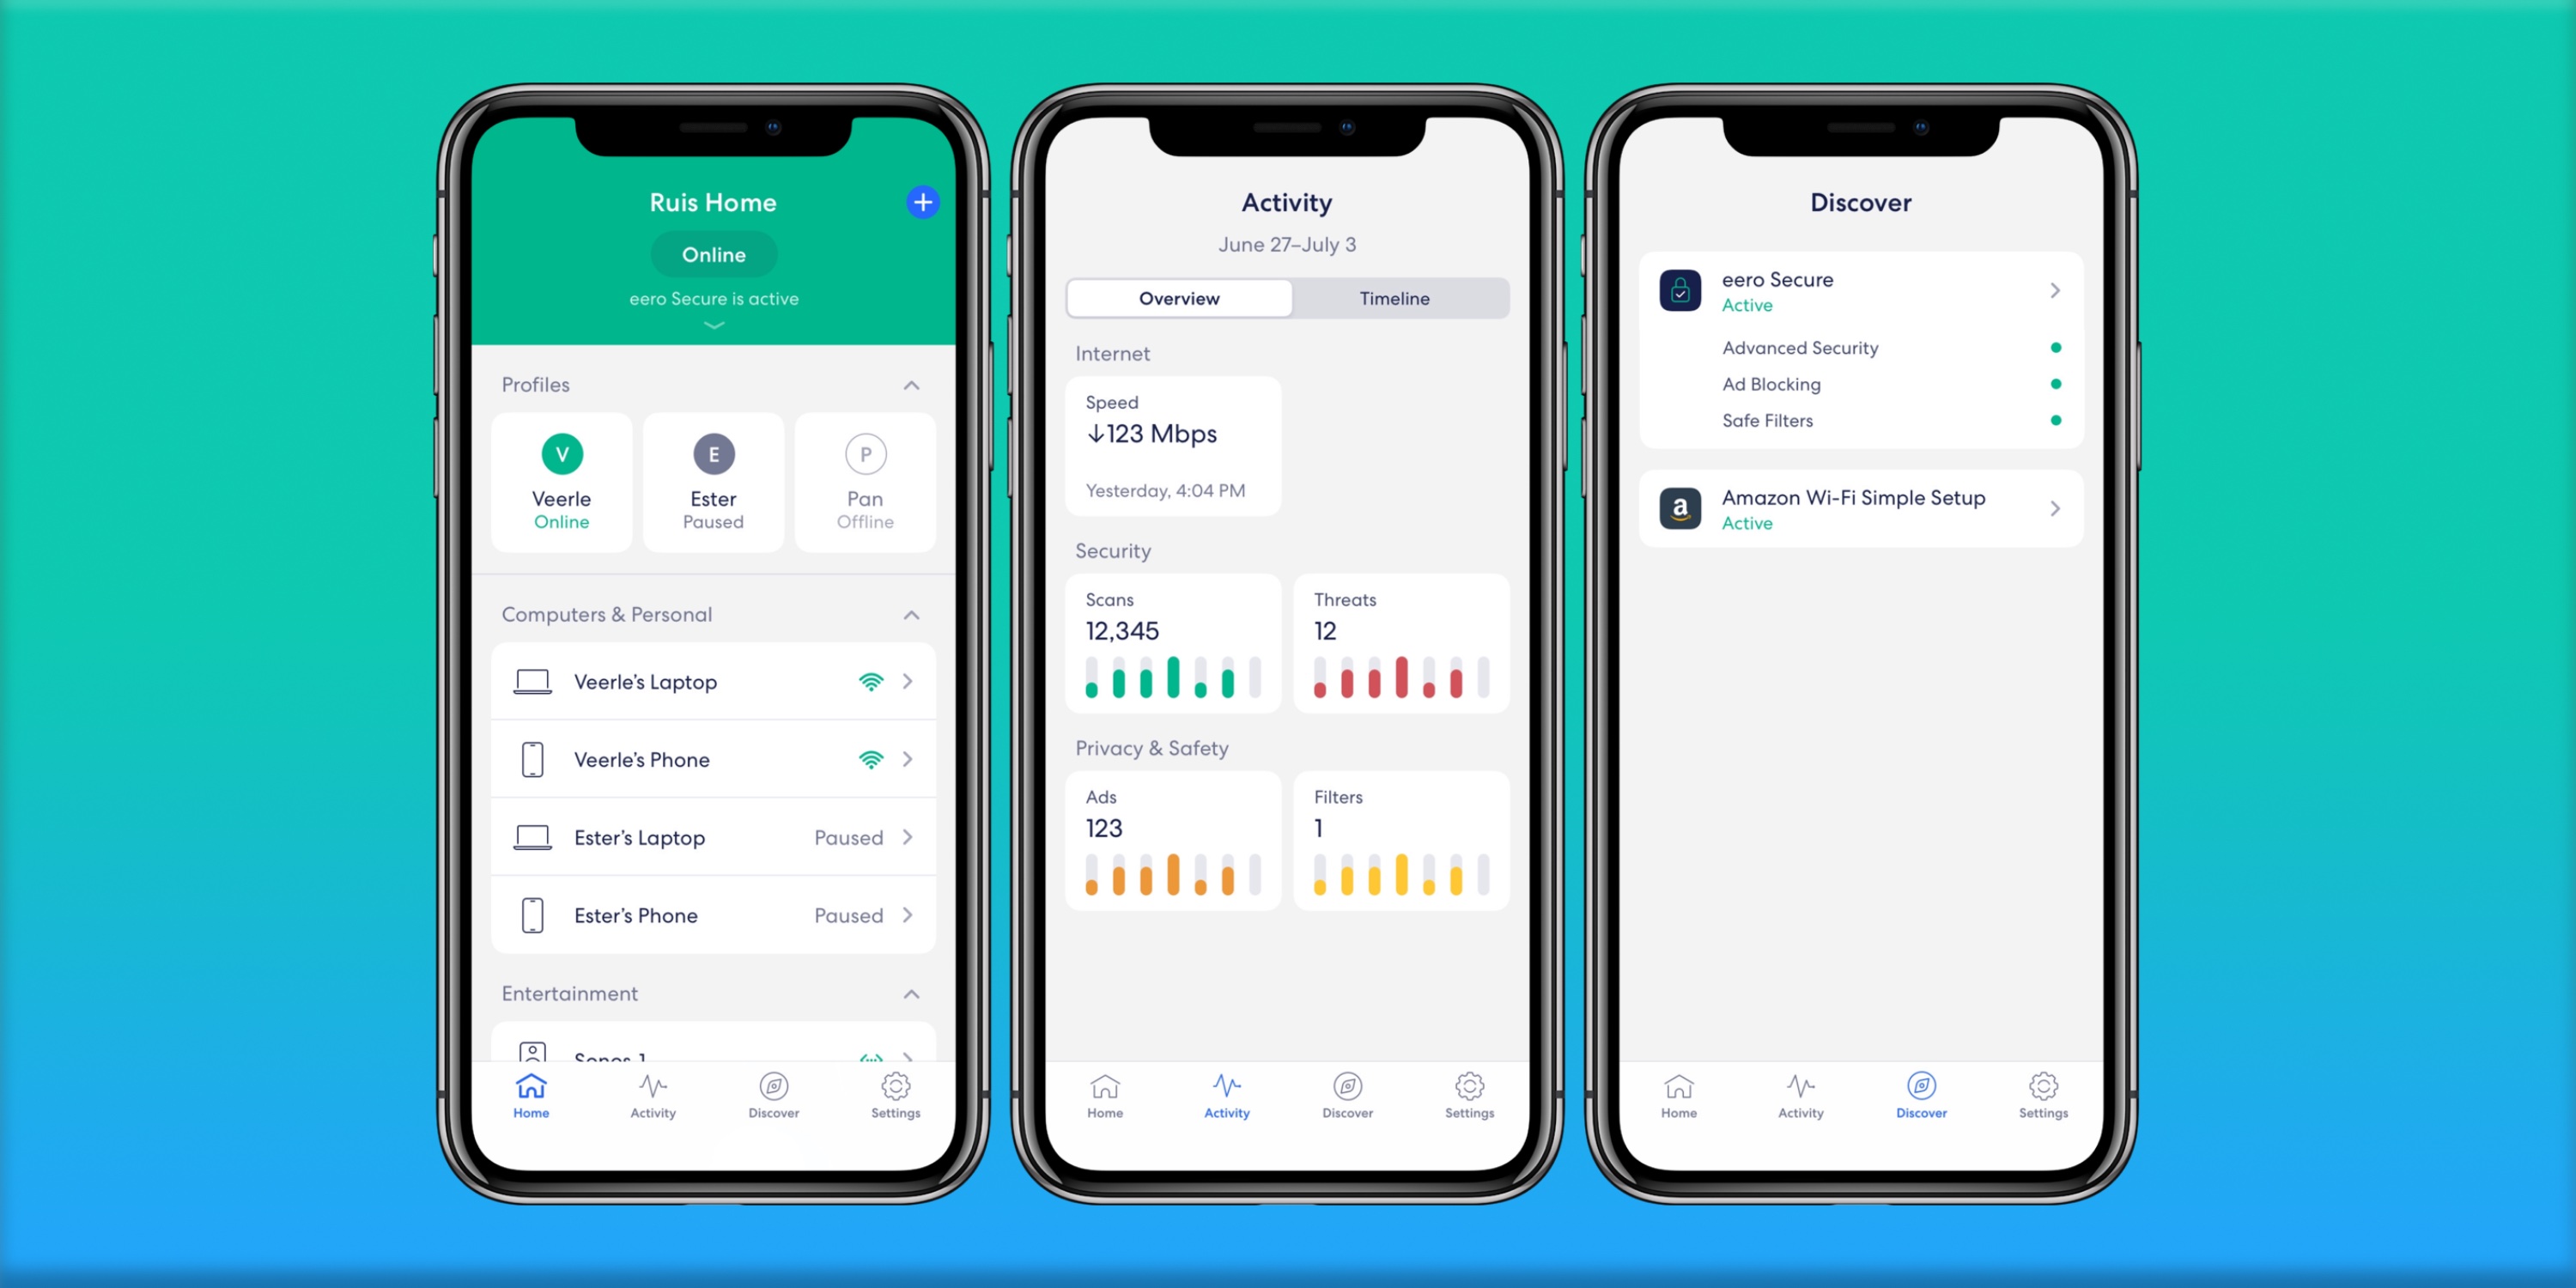This screenshot has height=1288, width=2576.
Task: Select the Overview tab in Activity
Action: (1180, 297)
